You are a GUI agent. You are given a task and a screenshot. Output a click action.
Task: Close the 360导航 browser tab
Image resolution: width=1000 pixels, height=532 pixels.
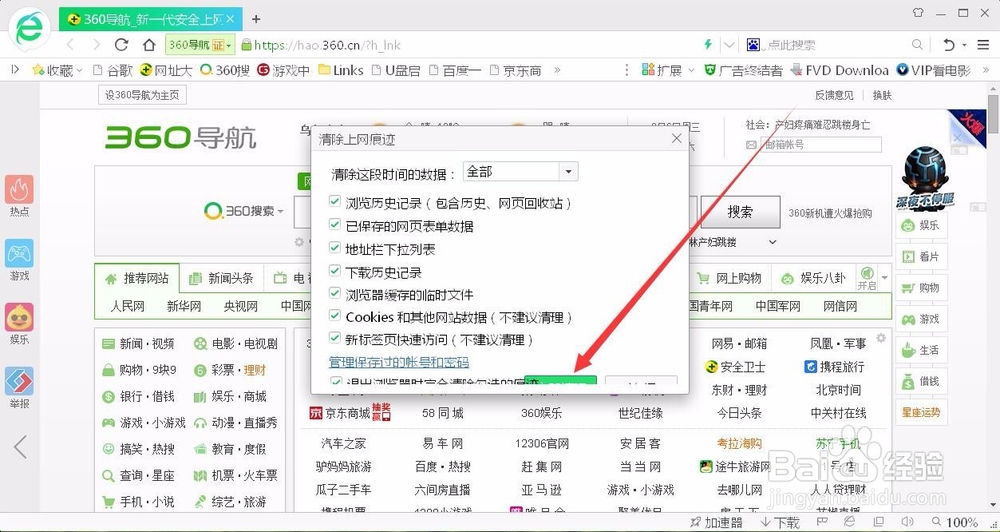tap(230, 19)
